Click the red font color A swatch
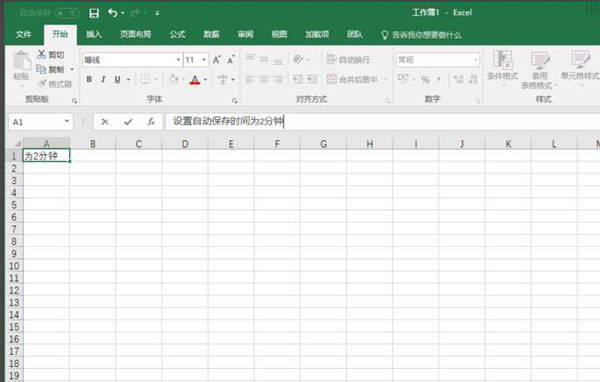This screenshot has width=600, height=382. tap(195, 80)
